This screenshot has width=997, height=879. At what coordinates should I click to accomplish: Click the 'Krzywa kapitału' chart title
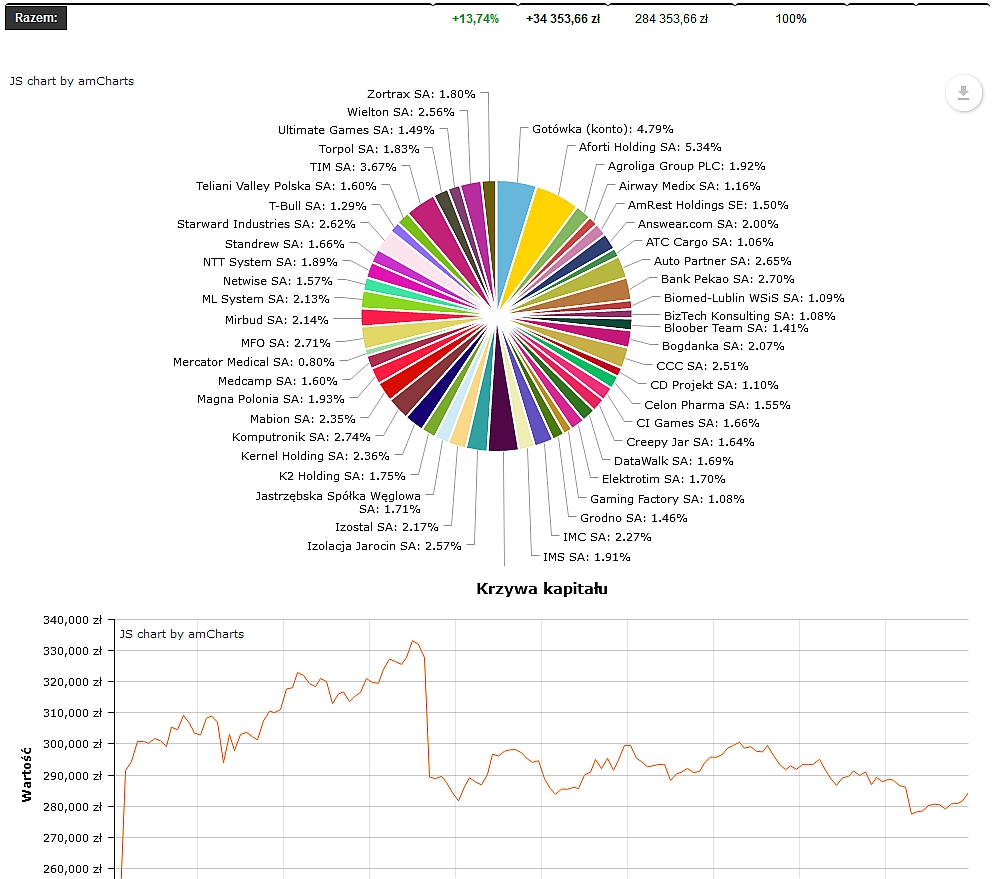coord(542,588)
